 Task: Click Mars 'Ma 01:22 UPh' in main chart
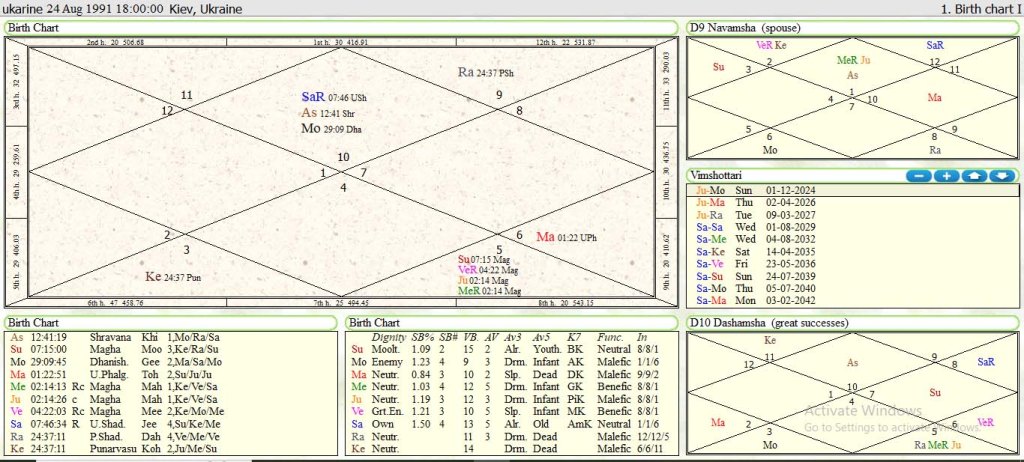pyautogui.click(x=567, y=237)
